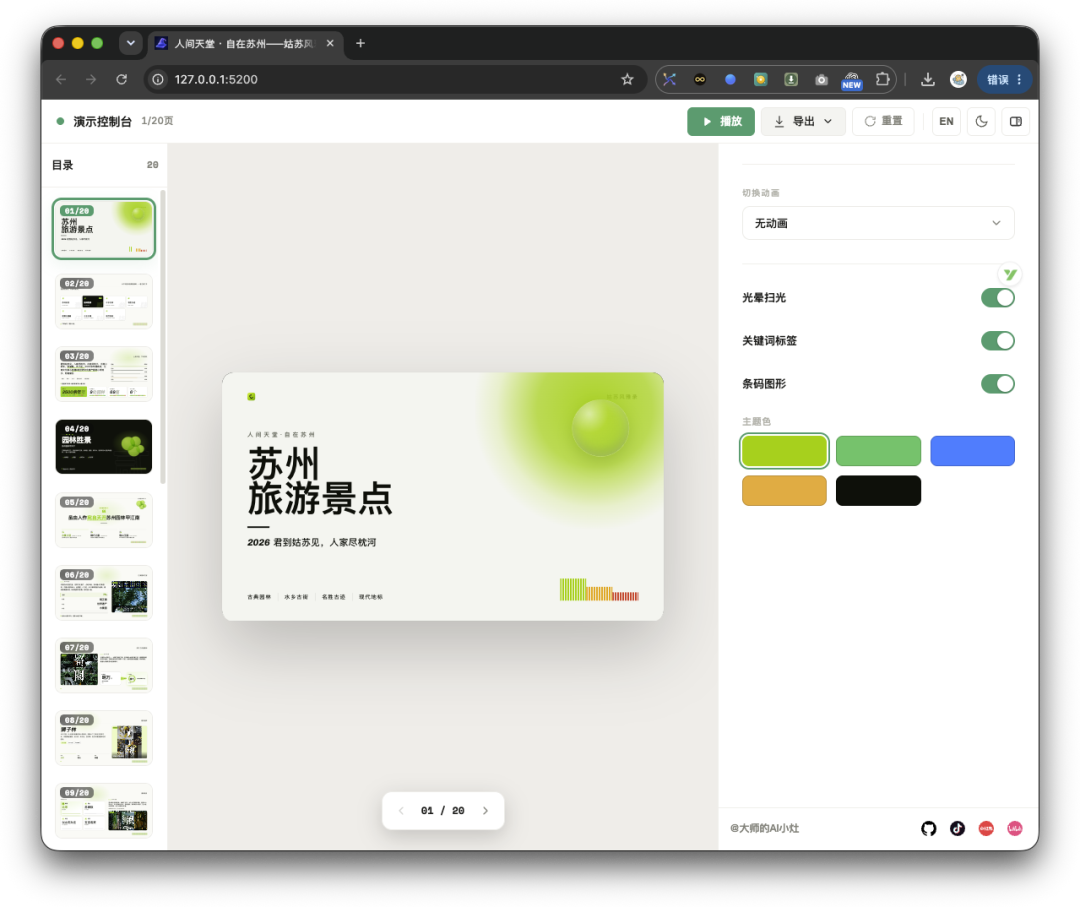Pick the blue theme color

click(x=973, y=451)
